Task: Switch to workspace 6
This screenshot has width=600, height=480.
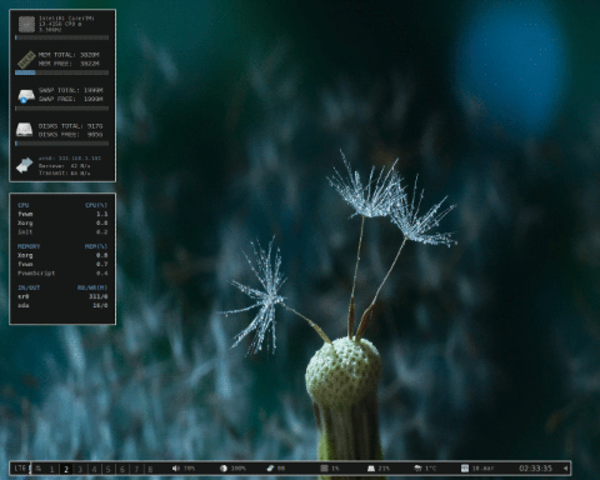Action: 122,469
